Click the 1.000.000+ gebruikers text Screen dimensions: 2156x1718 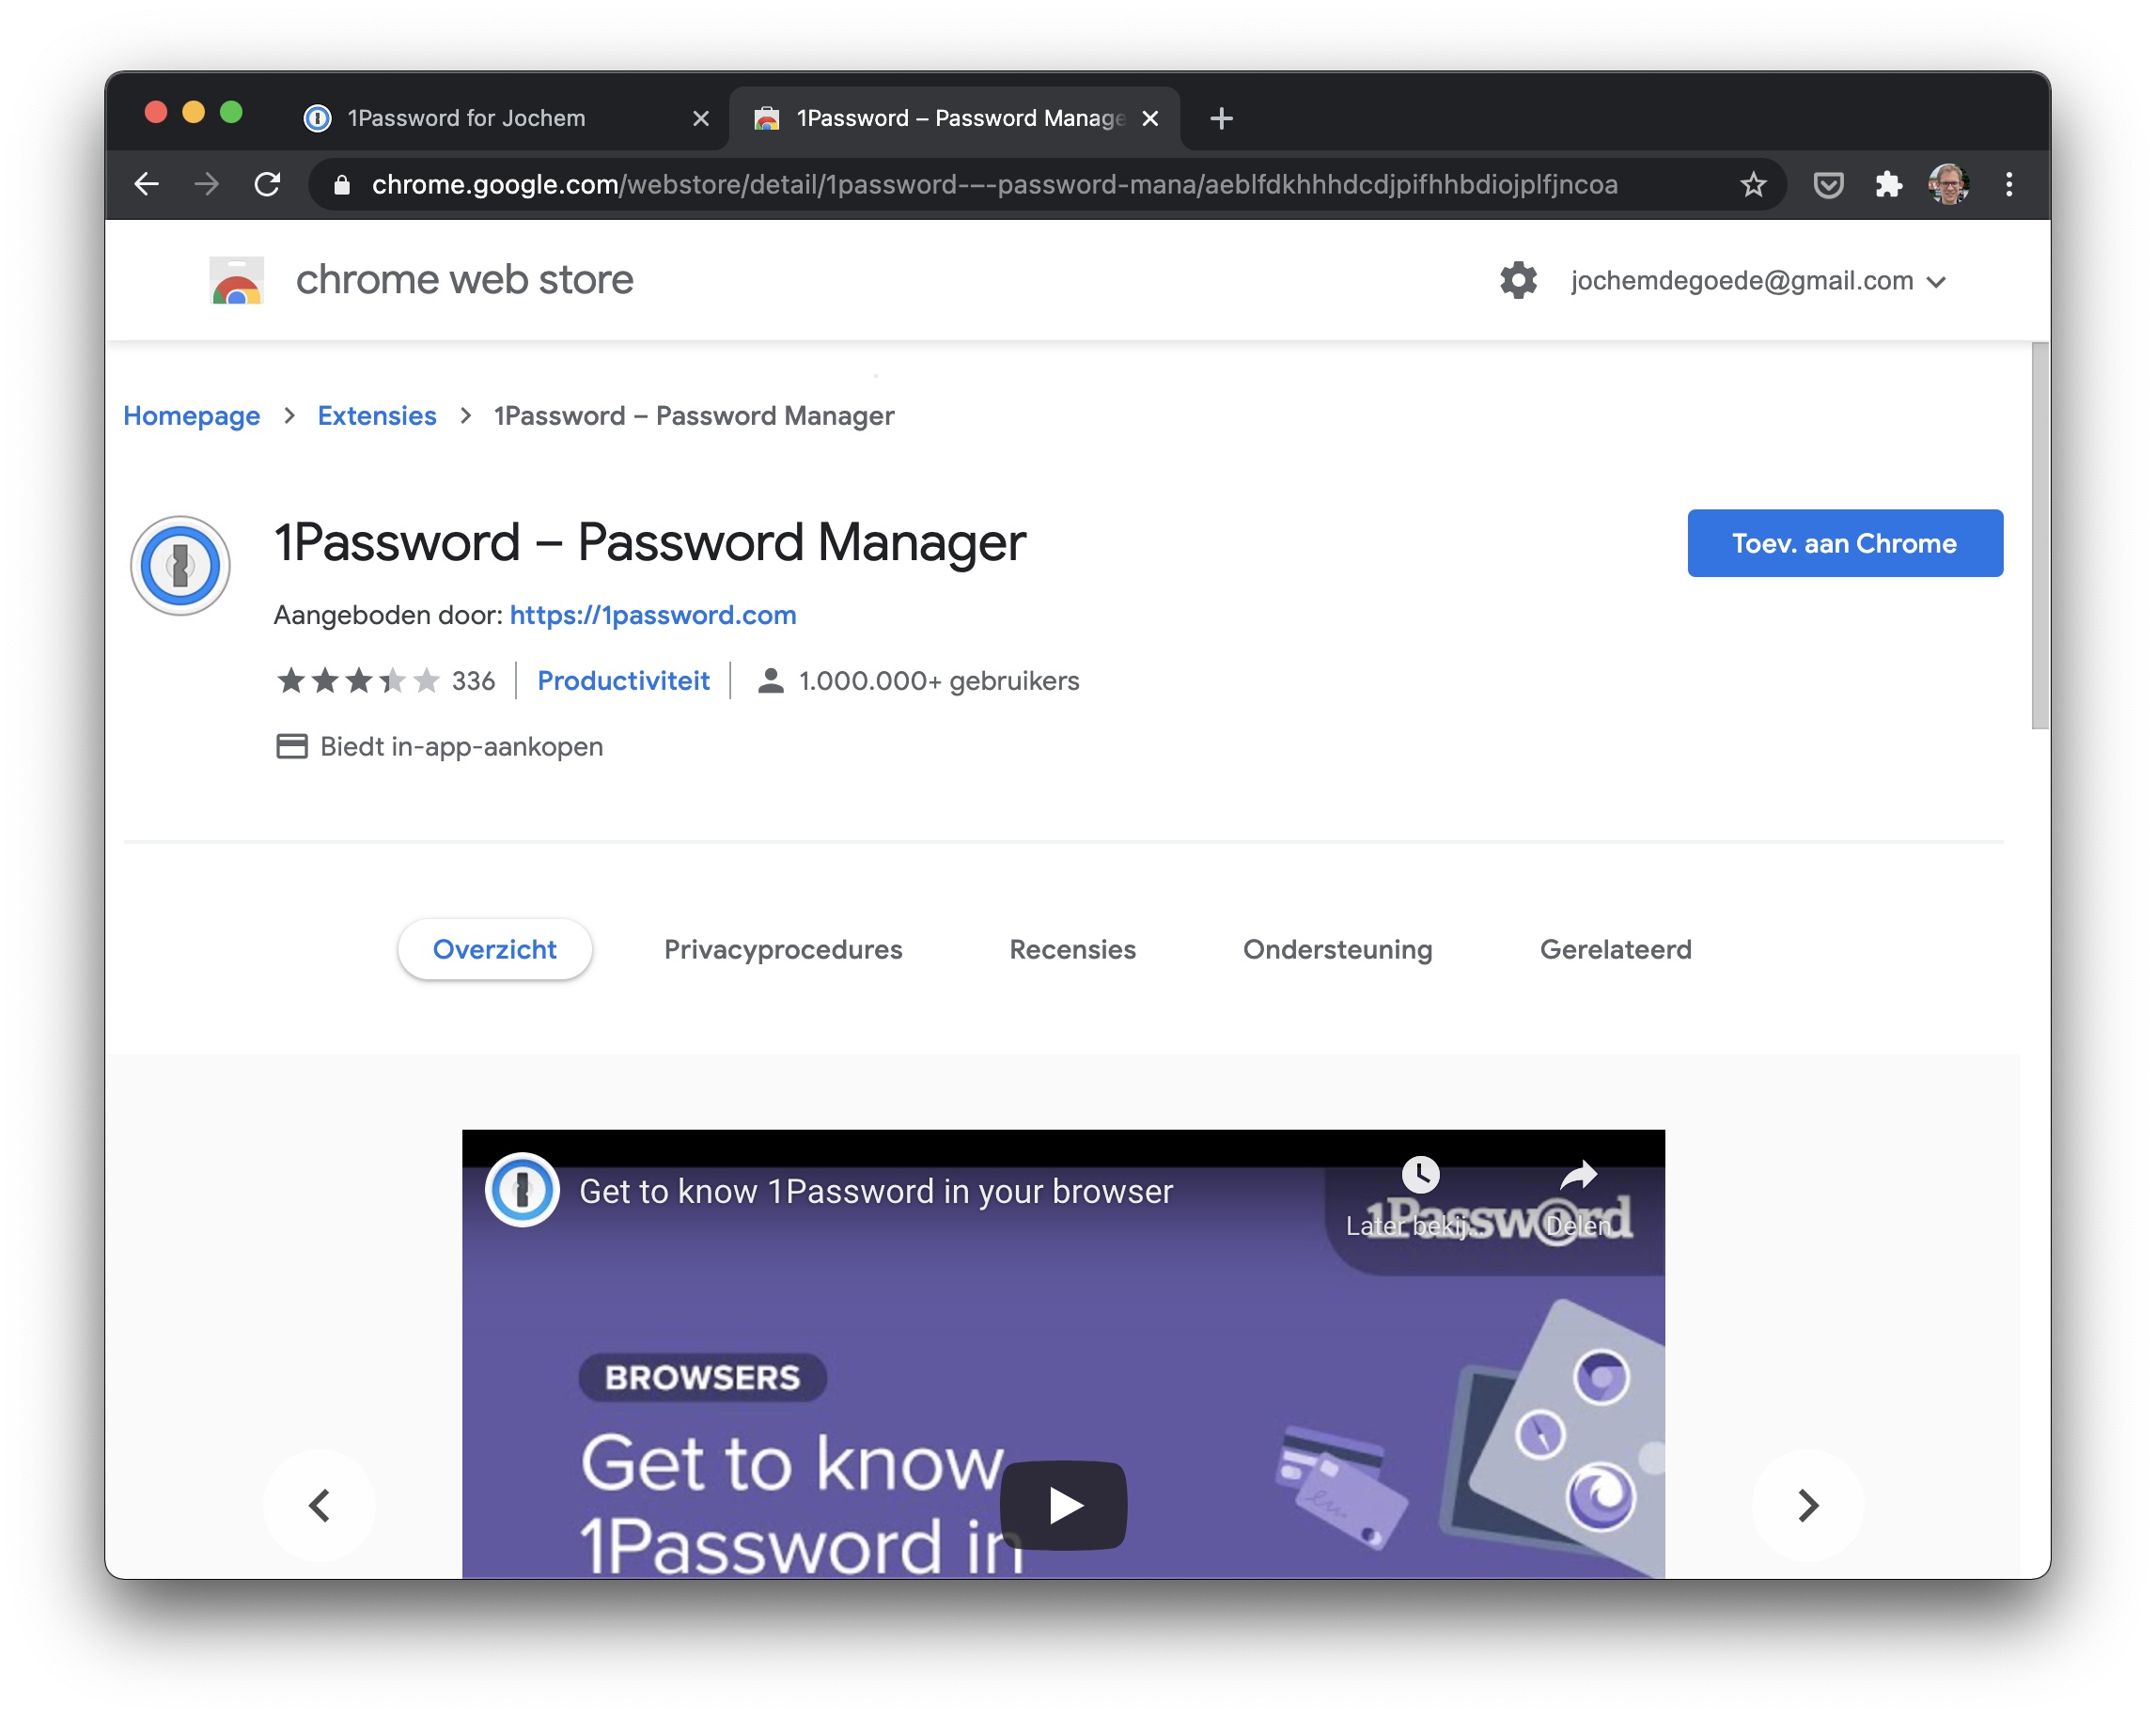click(x=939, y=681)
